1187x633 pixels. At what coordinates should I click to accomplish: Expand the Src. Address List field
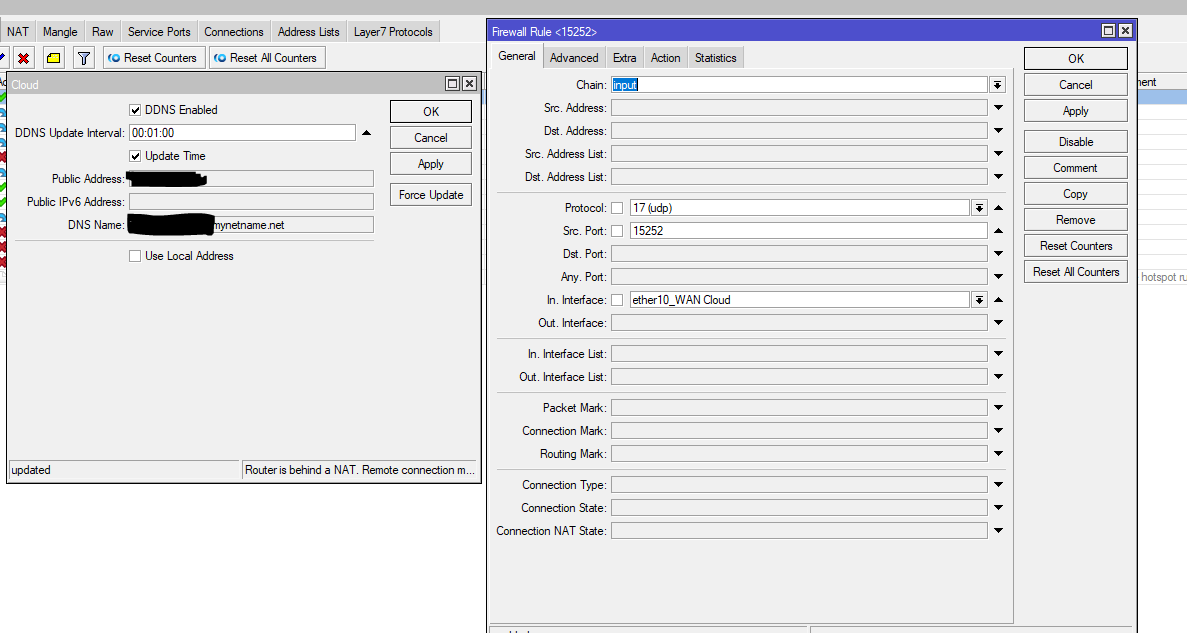999,154
